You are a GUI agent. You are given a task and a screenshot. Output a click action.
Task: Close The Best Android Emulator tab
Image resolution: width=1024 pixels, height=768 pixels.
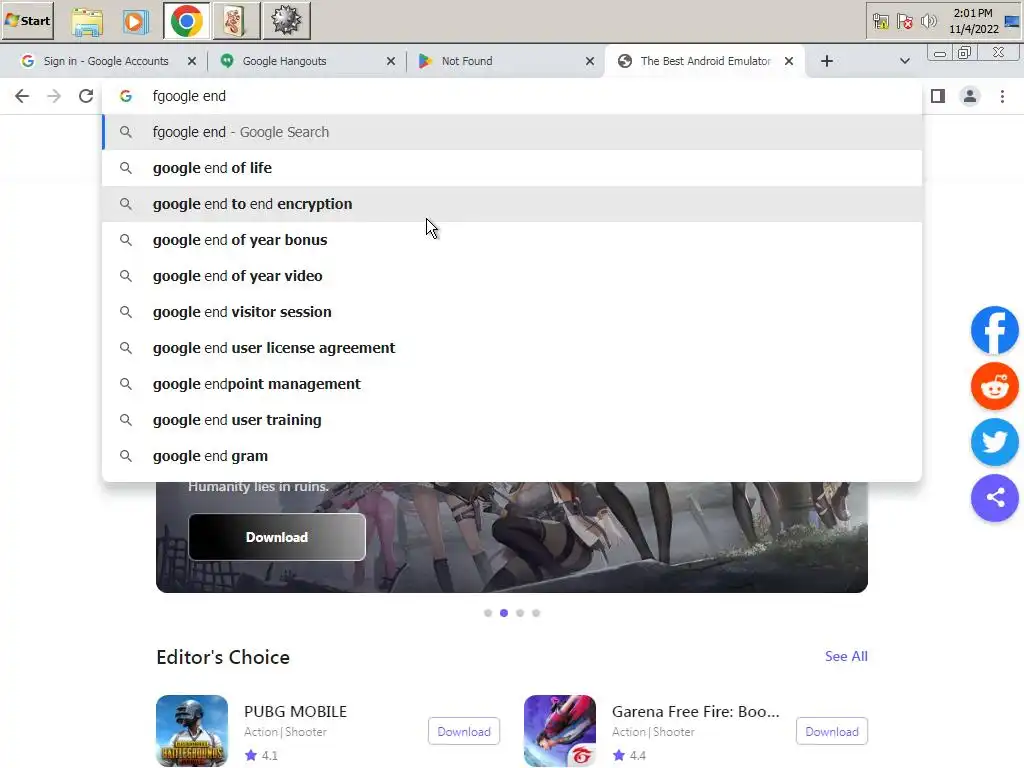tap(789, 61)
